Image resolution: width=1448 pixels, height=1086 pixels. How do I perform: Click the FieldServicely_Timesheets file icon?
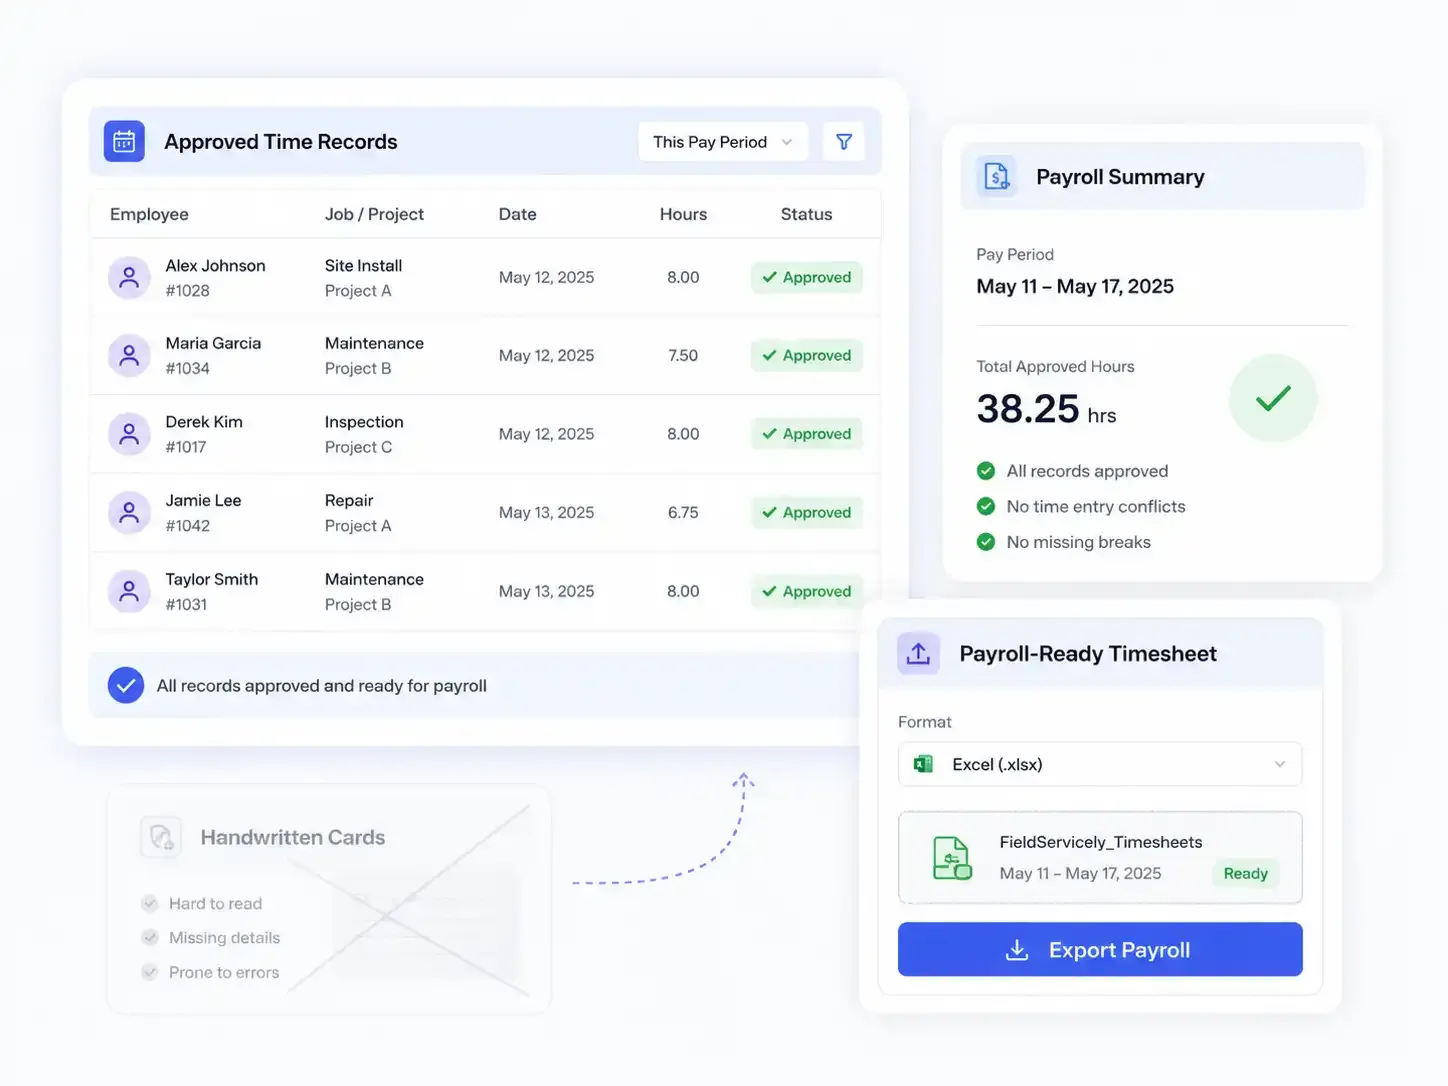click(x=951, y=858)
